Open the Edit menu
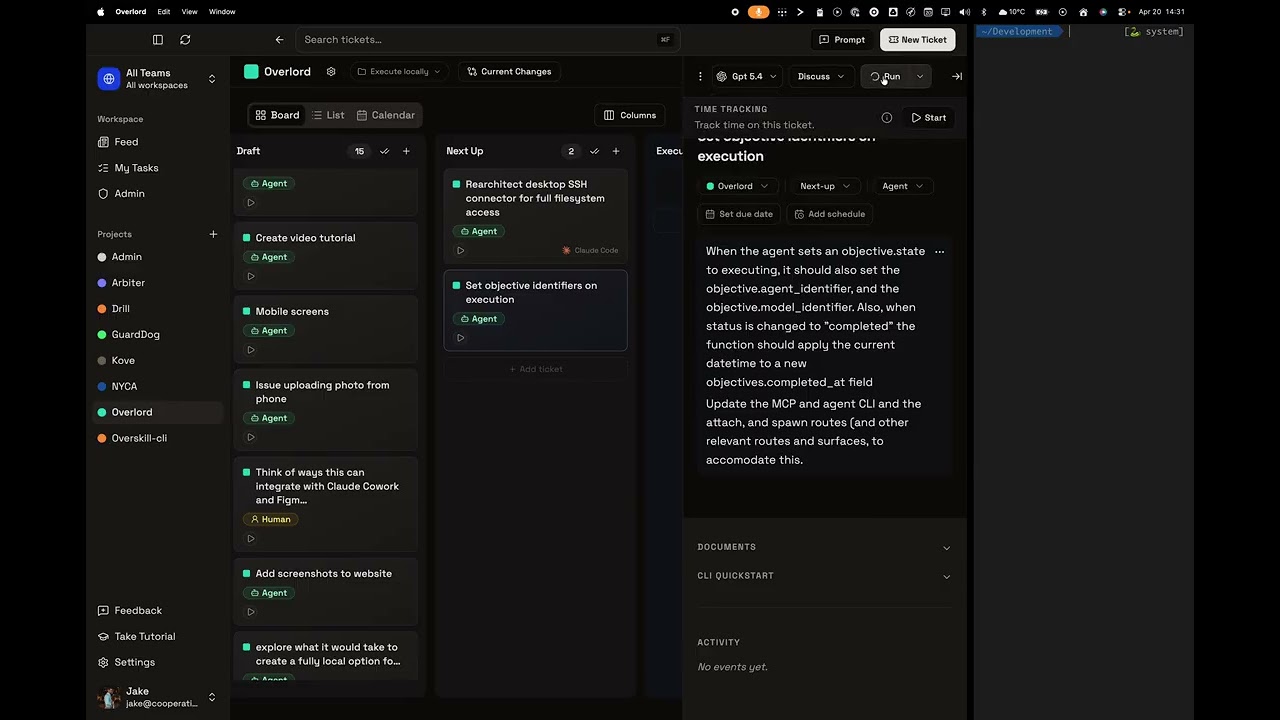Viewport: 1280px width, 720px height. [x=164, y=12]
